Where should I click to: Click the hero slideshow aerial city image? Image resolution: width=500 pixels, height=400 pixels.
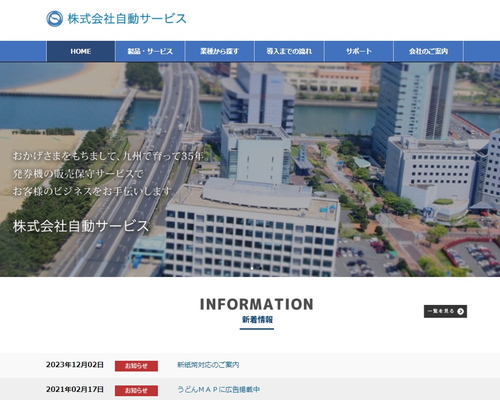[x=250, y=169]
